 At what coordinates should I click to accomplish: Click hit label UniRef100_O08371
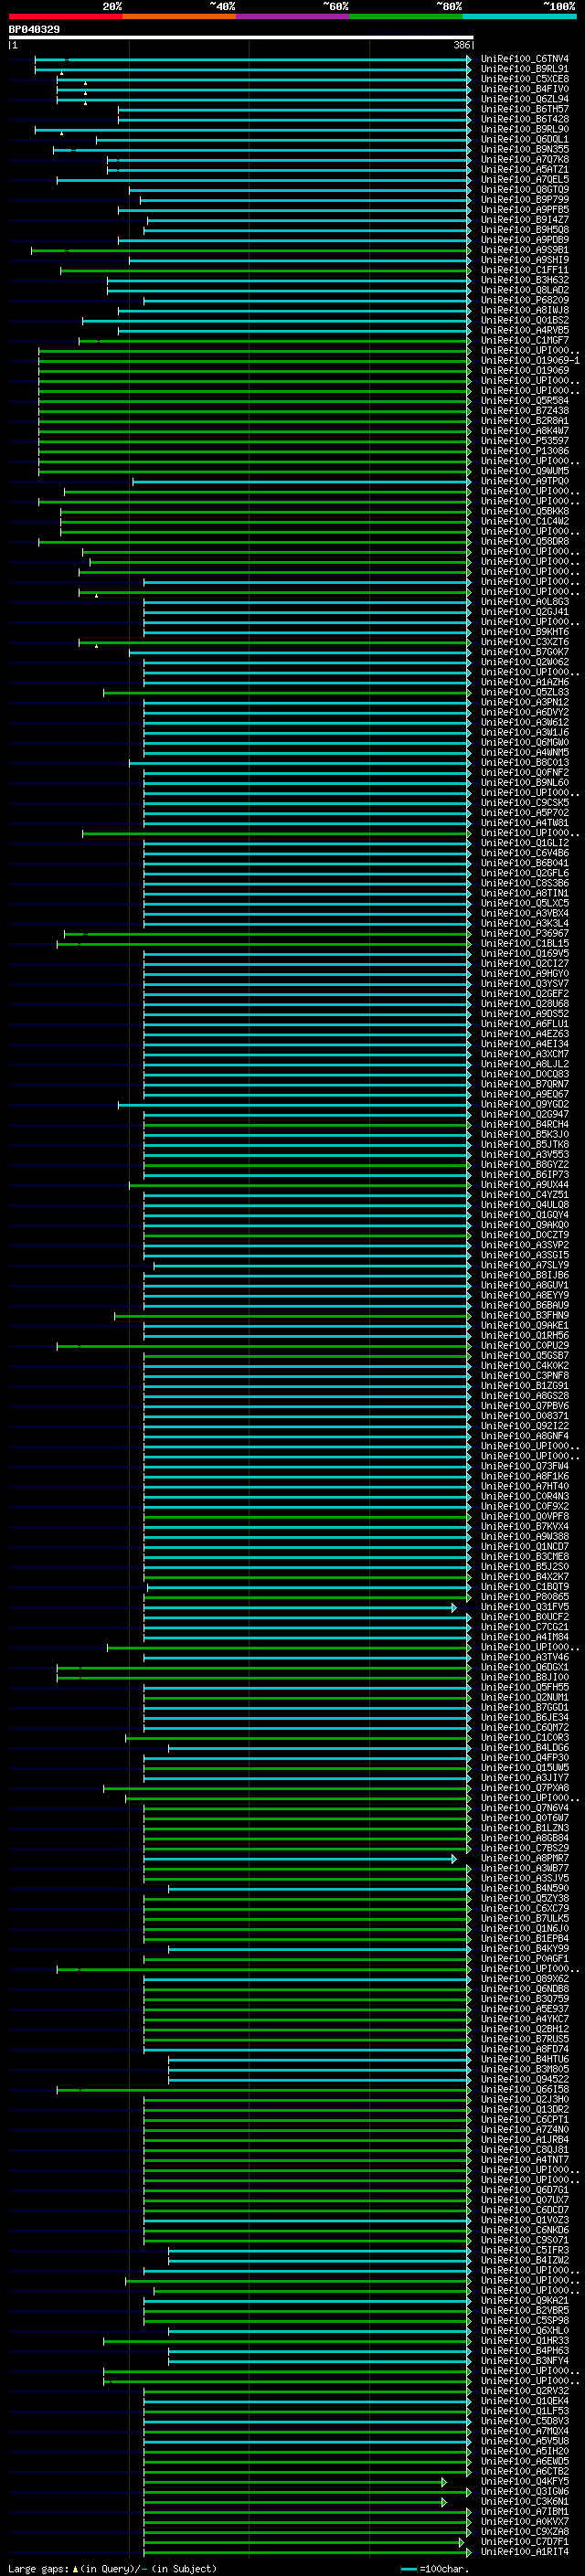click(525, 1416)
